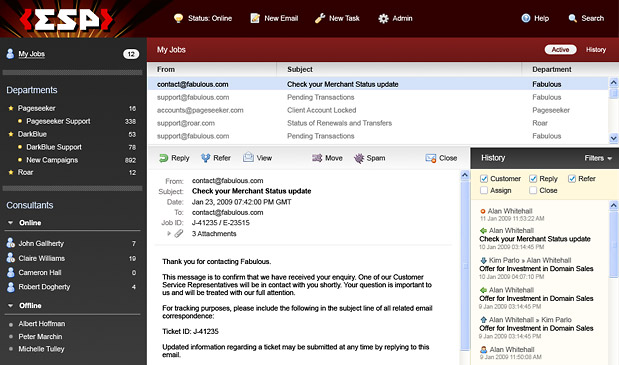Click the Close job envelope icon
The height and width of the screenshot is (365, 619).
[431, 158]
